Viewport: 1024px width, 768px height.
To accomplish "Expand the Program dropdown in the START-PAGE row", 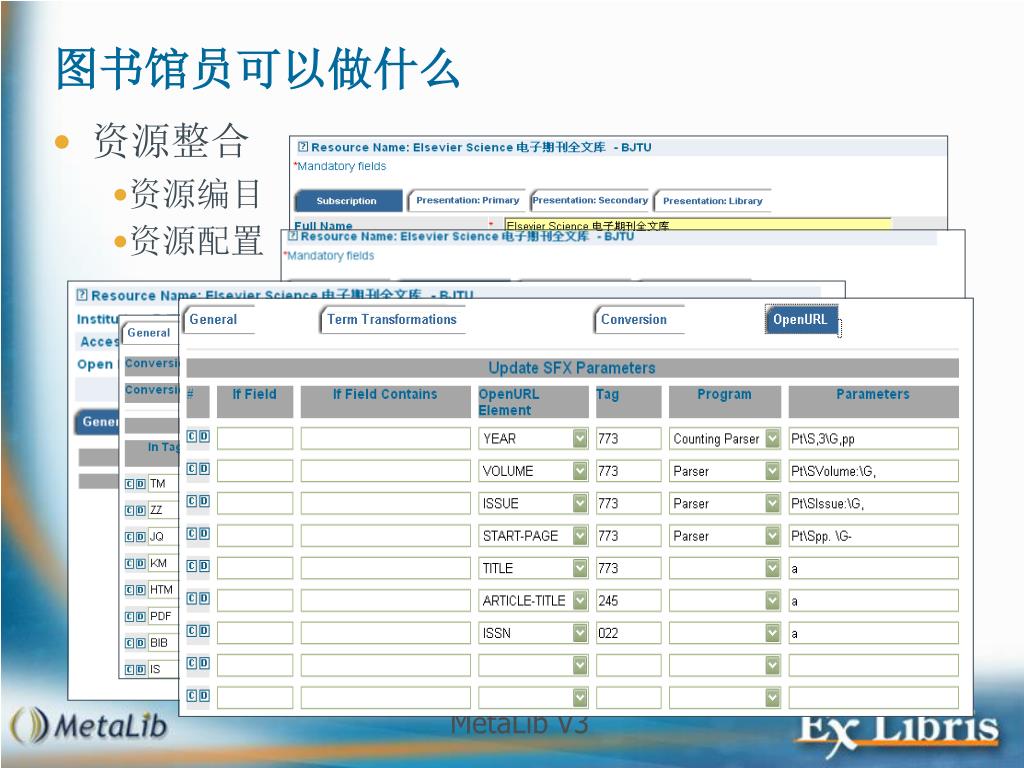I will (x=773, y=536).
